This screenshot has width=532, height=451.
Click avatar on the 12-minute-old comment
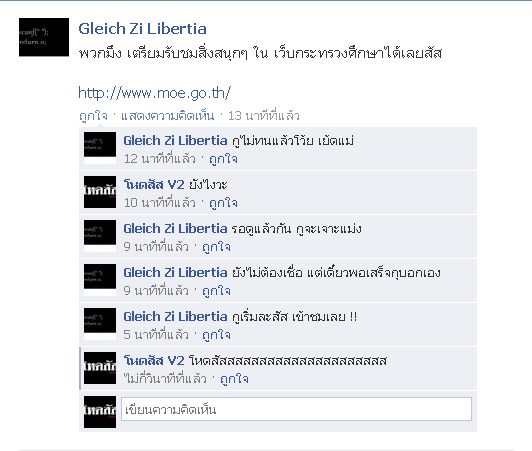tap(100, 148)
